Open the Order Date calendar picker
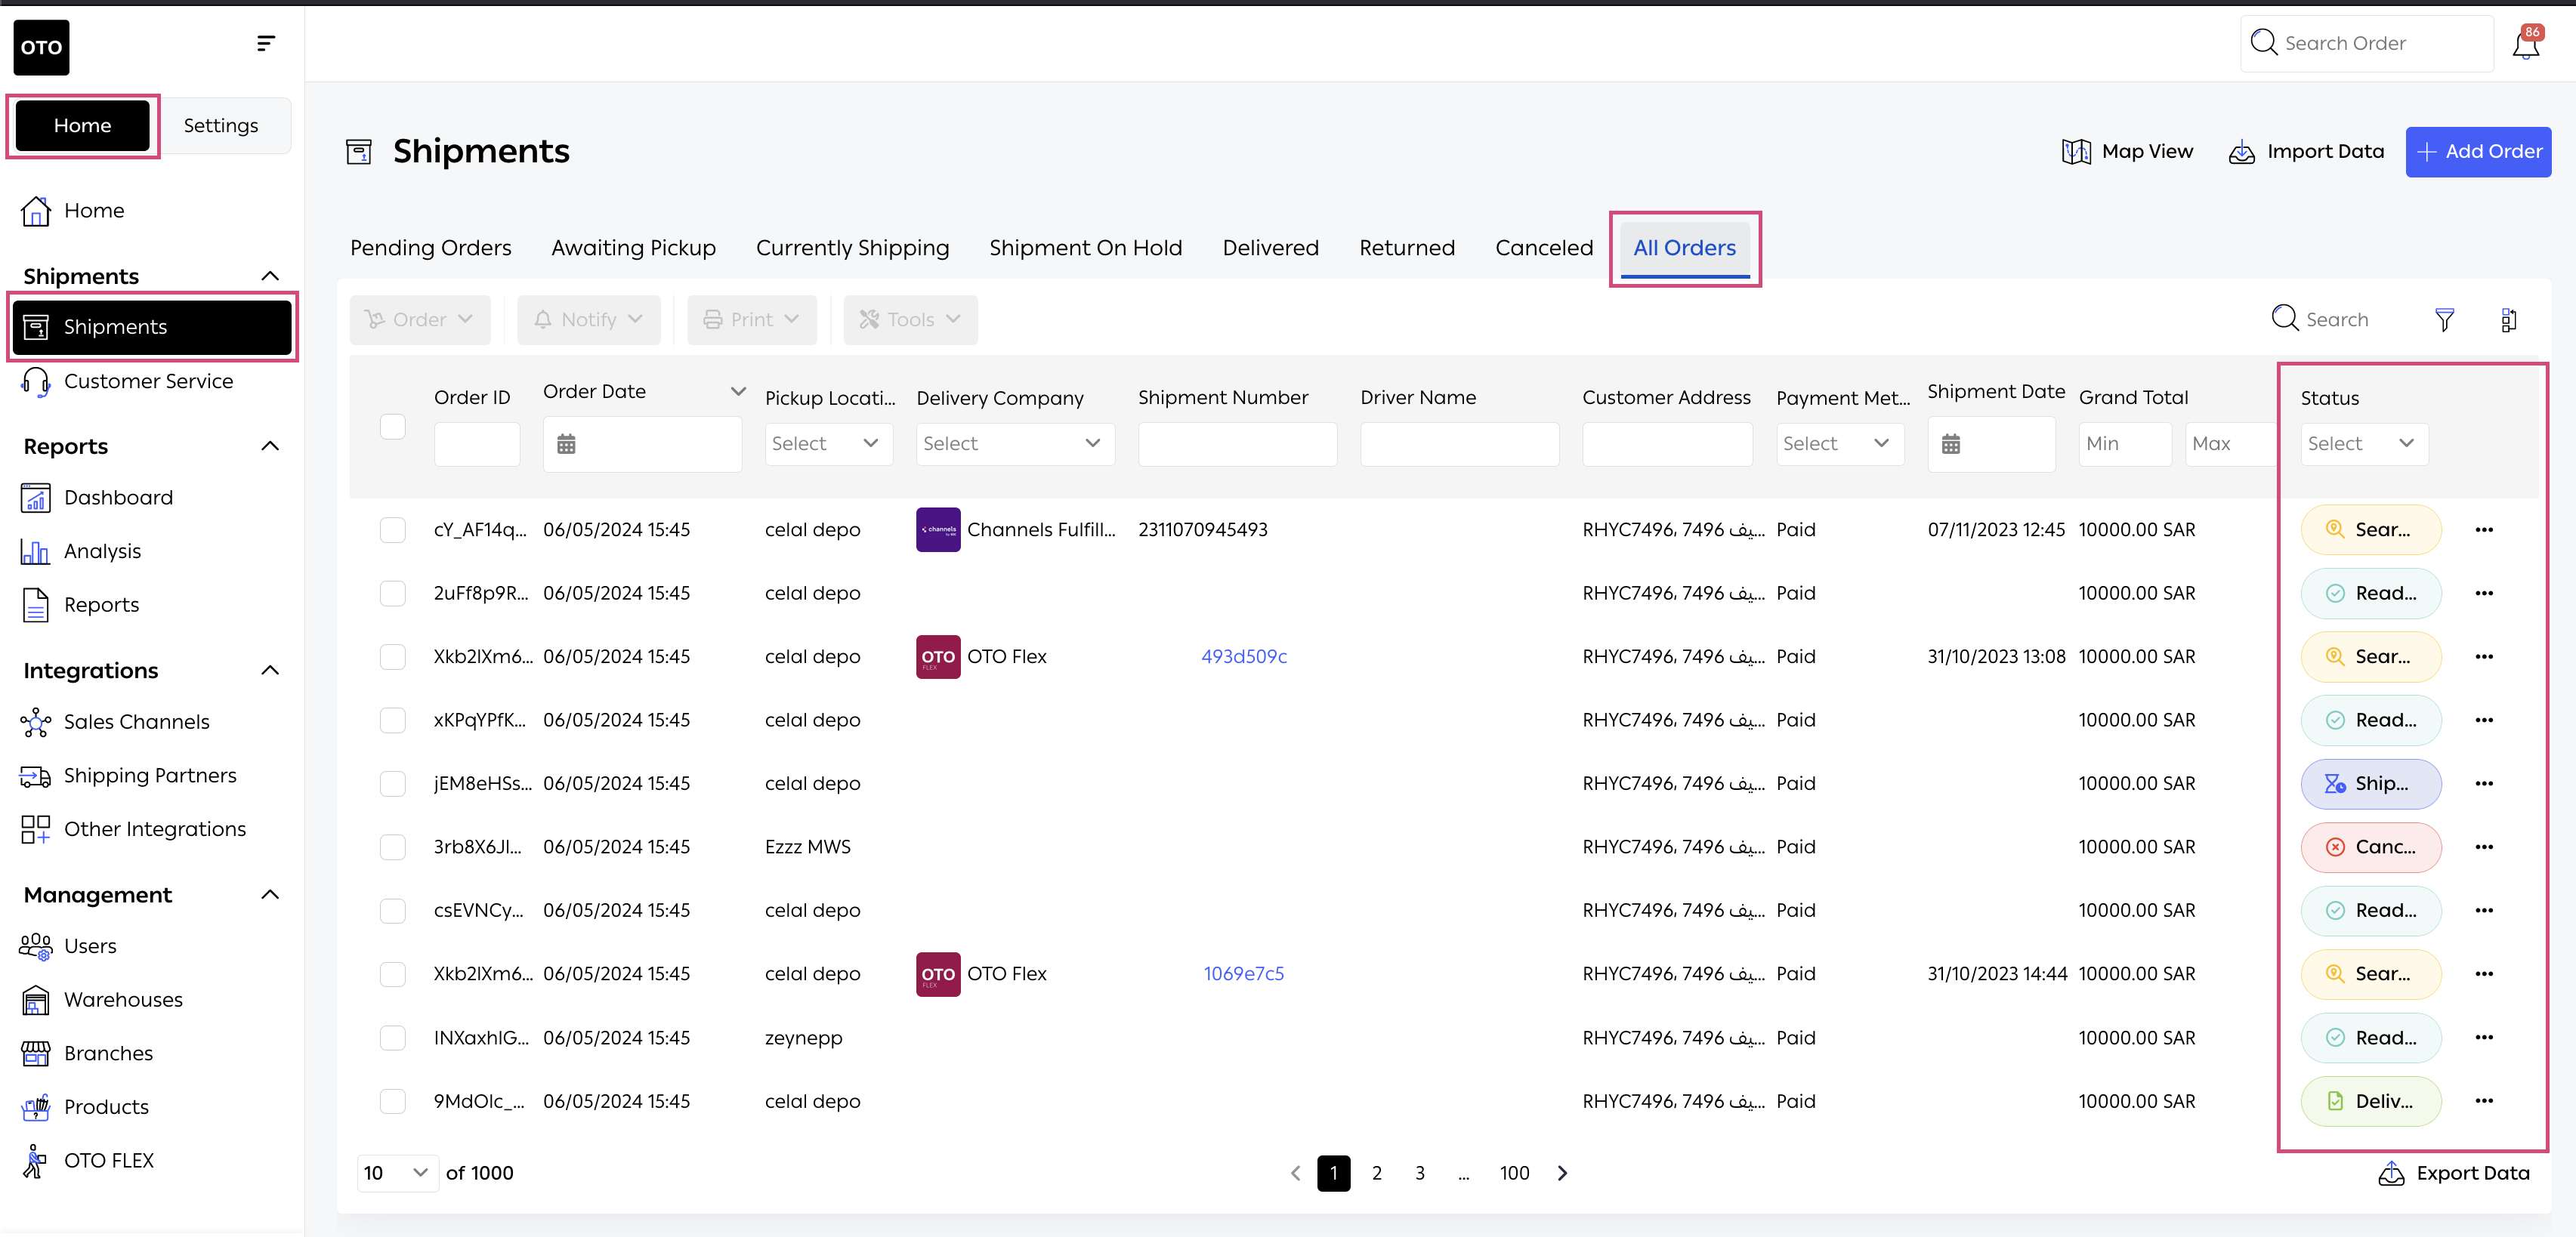This screenshot has width=2576, height=1237. coord(566,444)
